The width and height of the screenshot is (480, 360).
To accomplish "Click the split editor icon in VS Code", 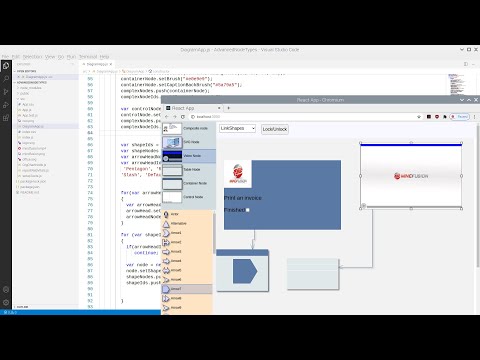I will coord(466,64).
